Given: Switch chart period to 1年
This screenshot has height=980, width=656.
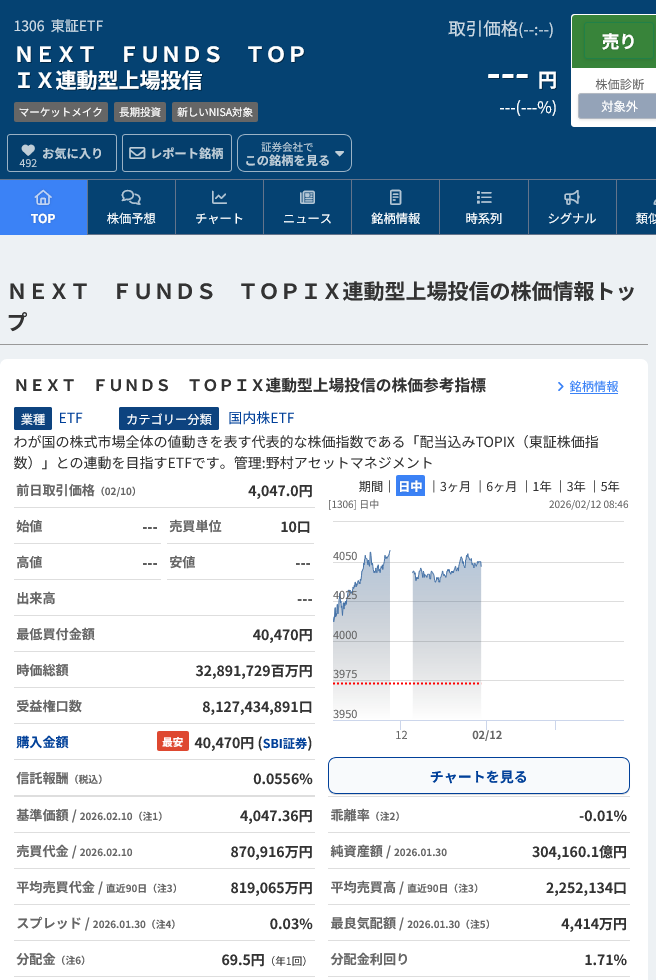Looking at the screenshot, I should pyautogui.click(x=541, y=487).
